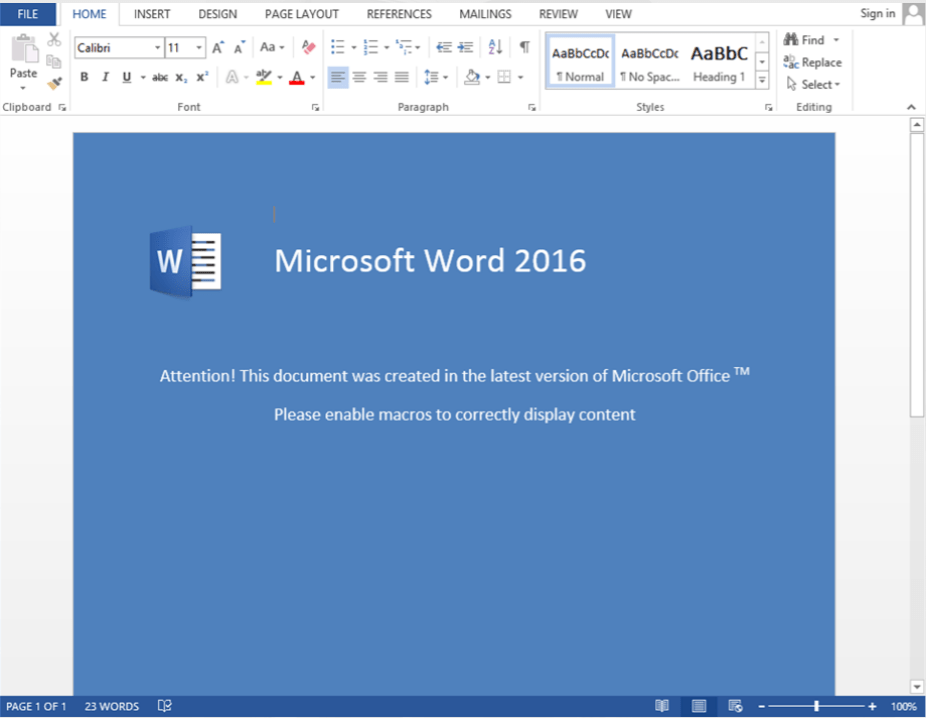The image size is (926, 718).
Task: Activate the Format Painter brush
Action: (54, 83)
